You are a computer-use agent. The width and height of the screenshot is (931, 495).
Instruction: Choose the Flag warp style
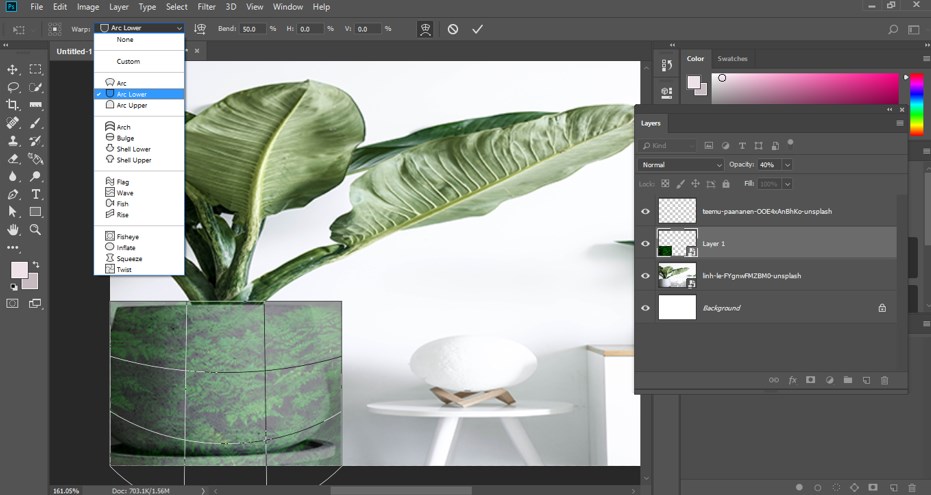click(x=123, y=182)
